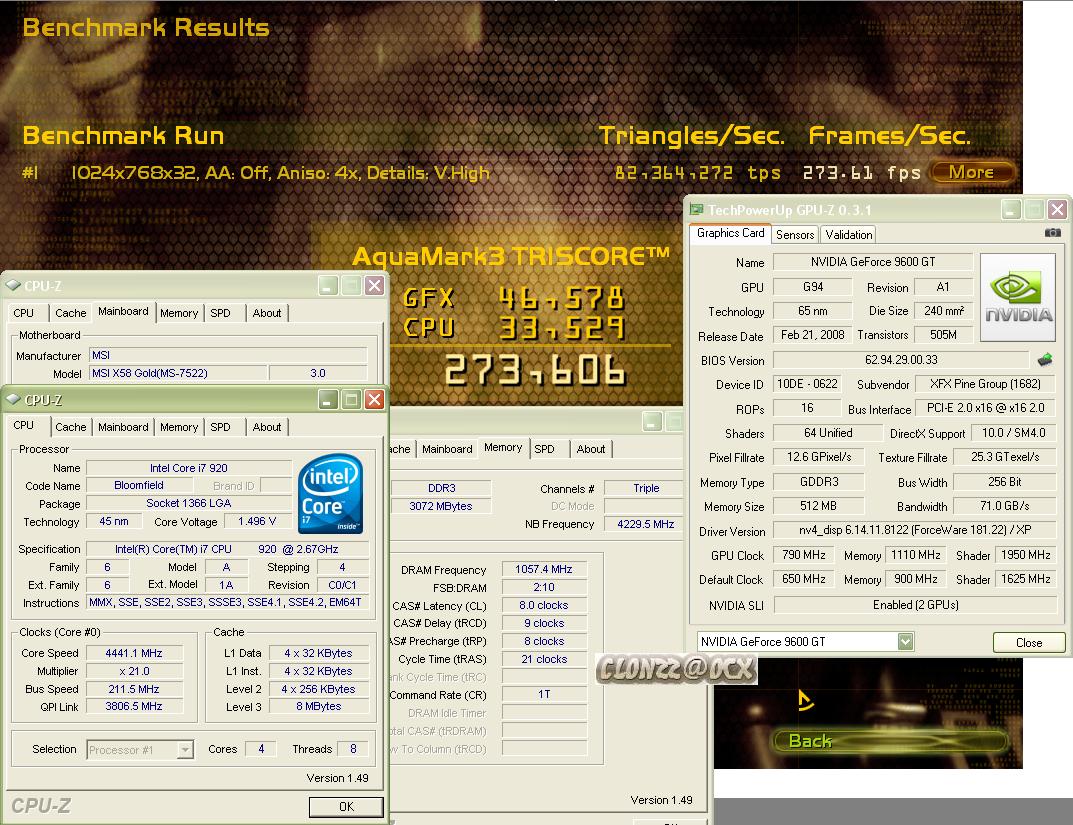
Task: Click the GPU Clock value 790 MHz
Action: pyautogui.click(x=803, y=555)
